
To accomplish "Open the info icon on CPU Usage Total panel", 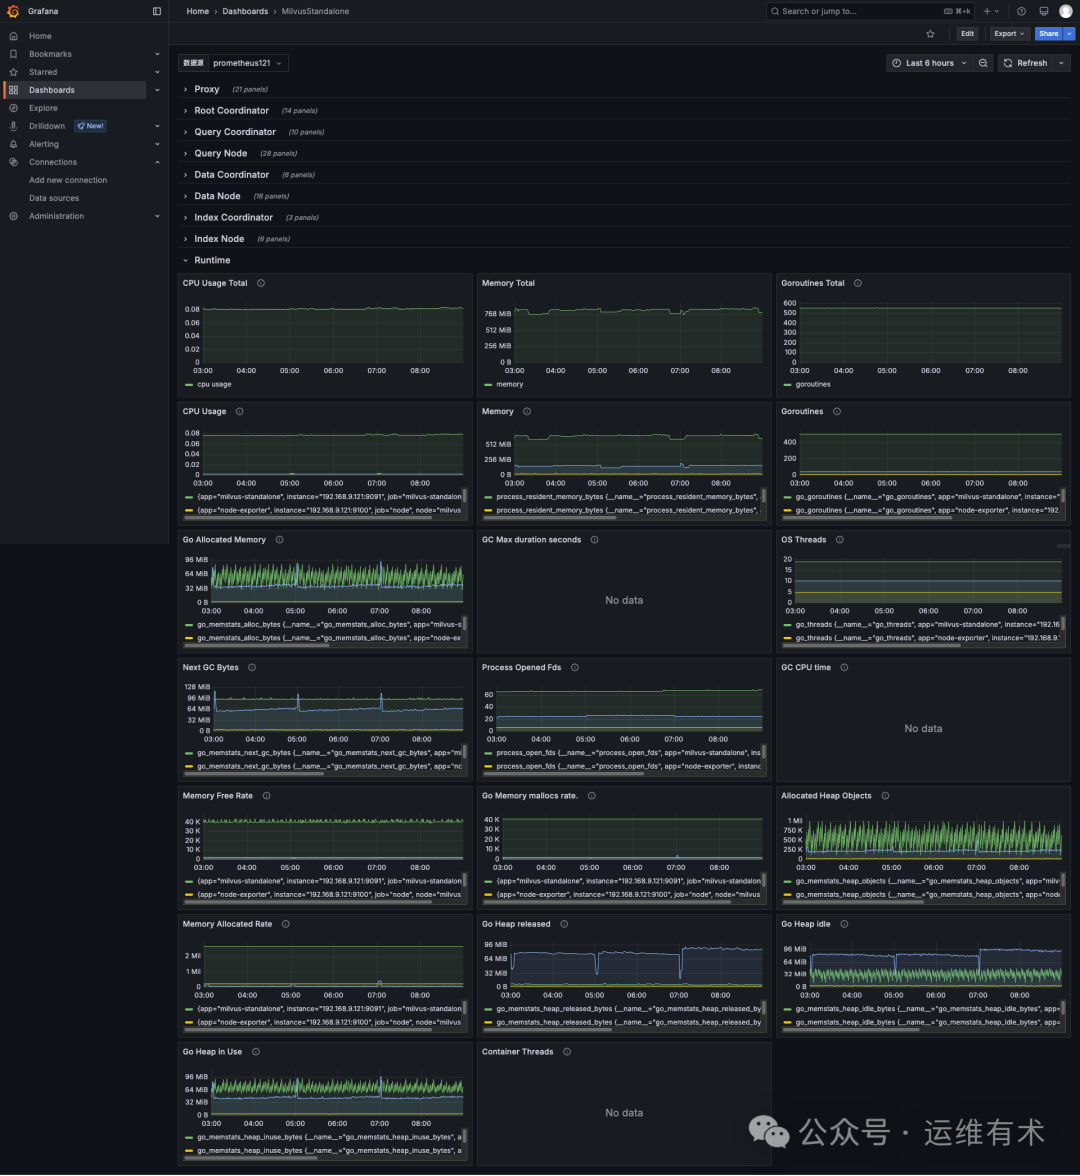I will tap(259, 283).
